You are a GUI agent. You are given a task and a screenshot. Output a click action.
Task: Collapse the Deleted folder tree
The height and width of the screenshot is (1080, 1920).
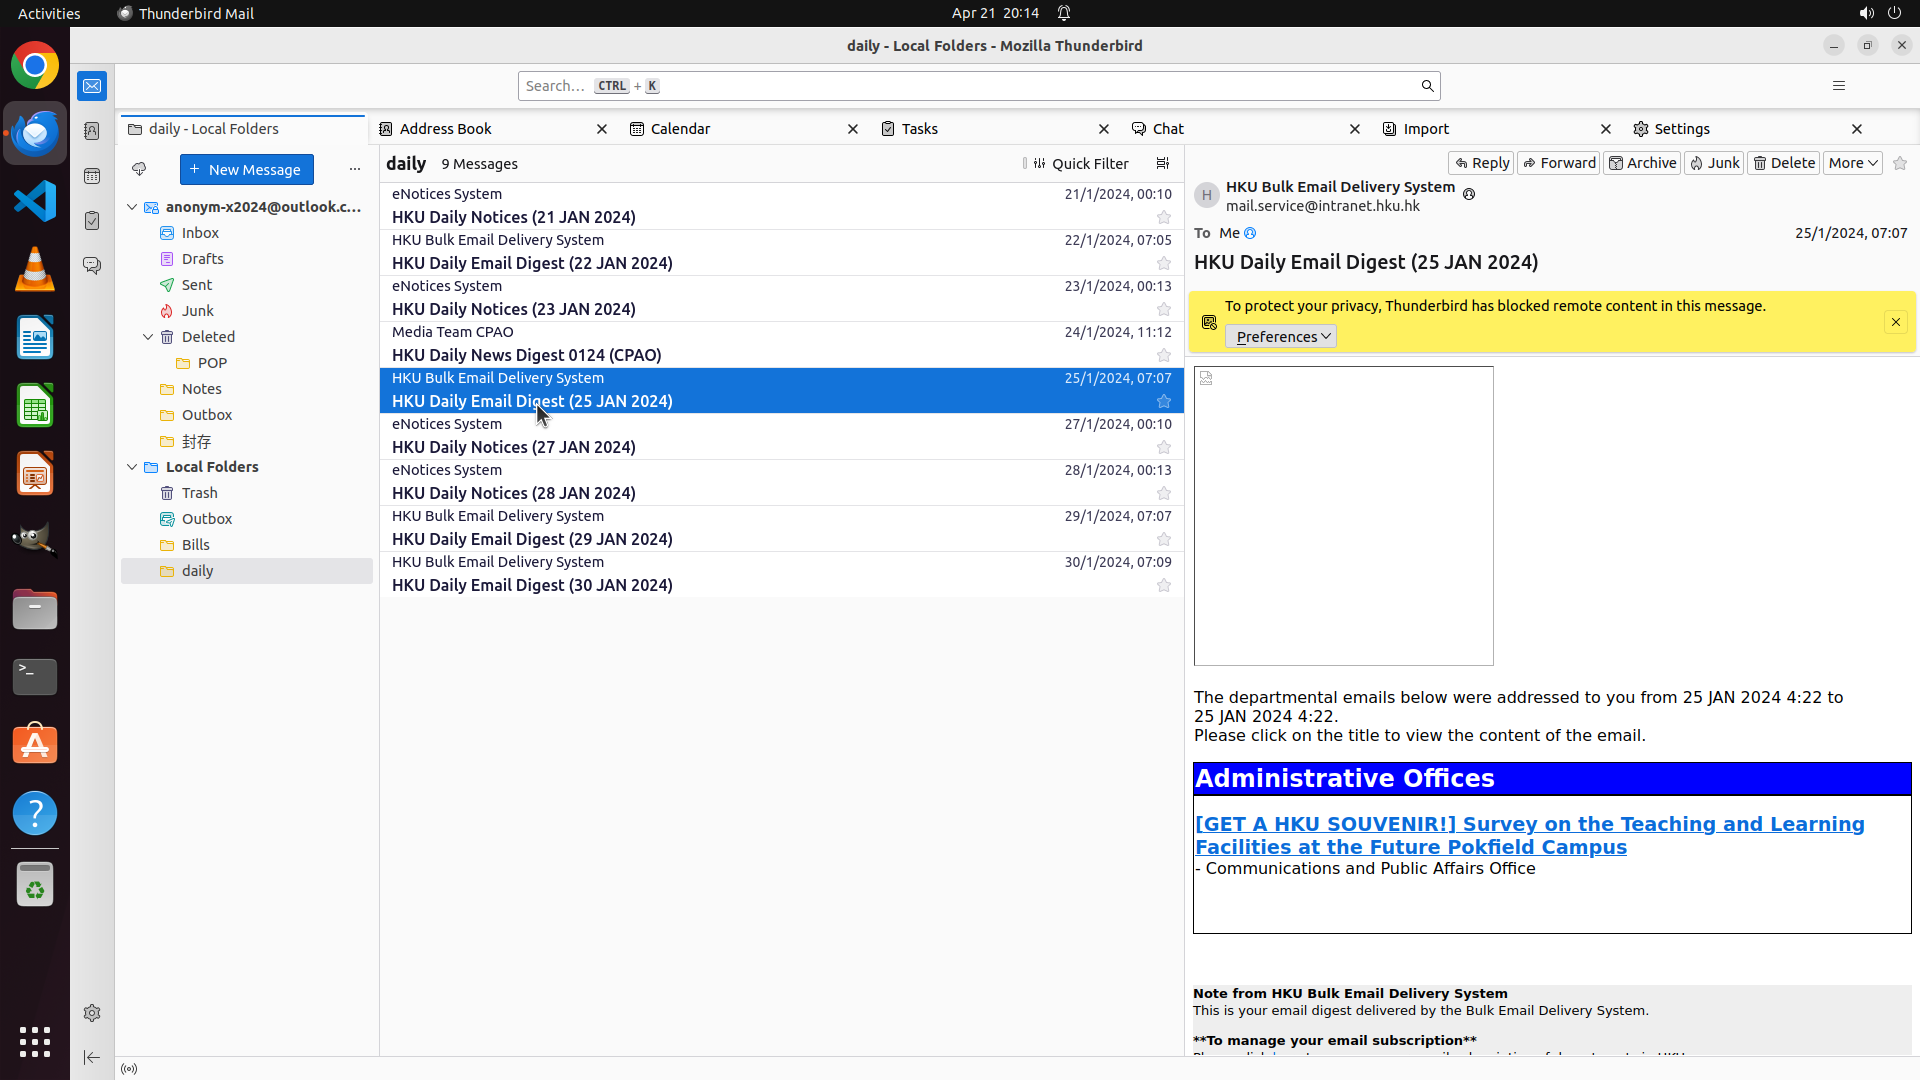point(148,337)
